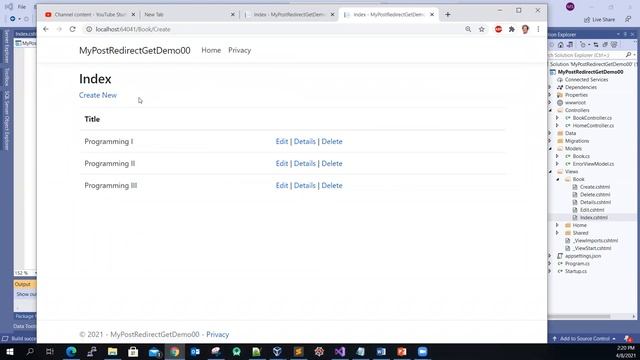
Task: View Details of Programming I
Action: [304, 141]
